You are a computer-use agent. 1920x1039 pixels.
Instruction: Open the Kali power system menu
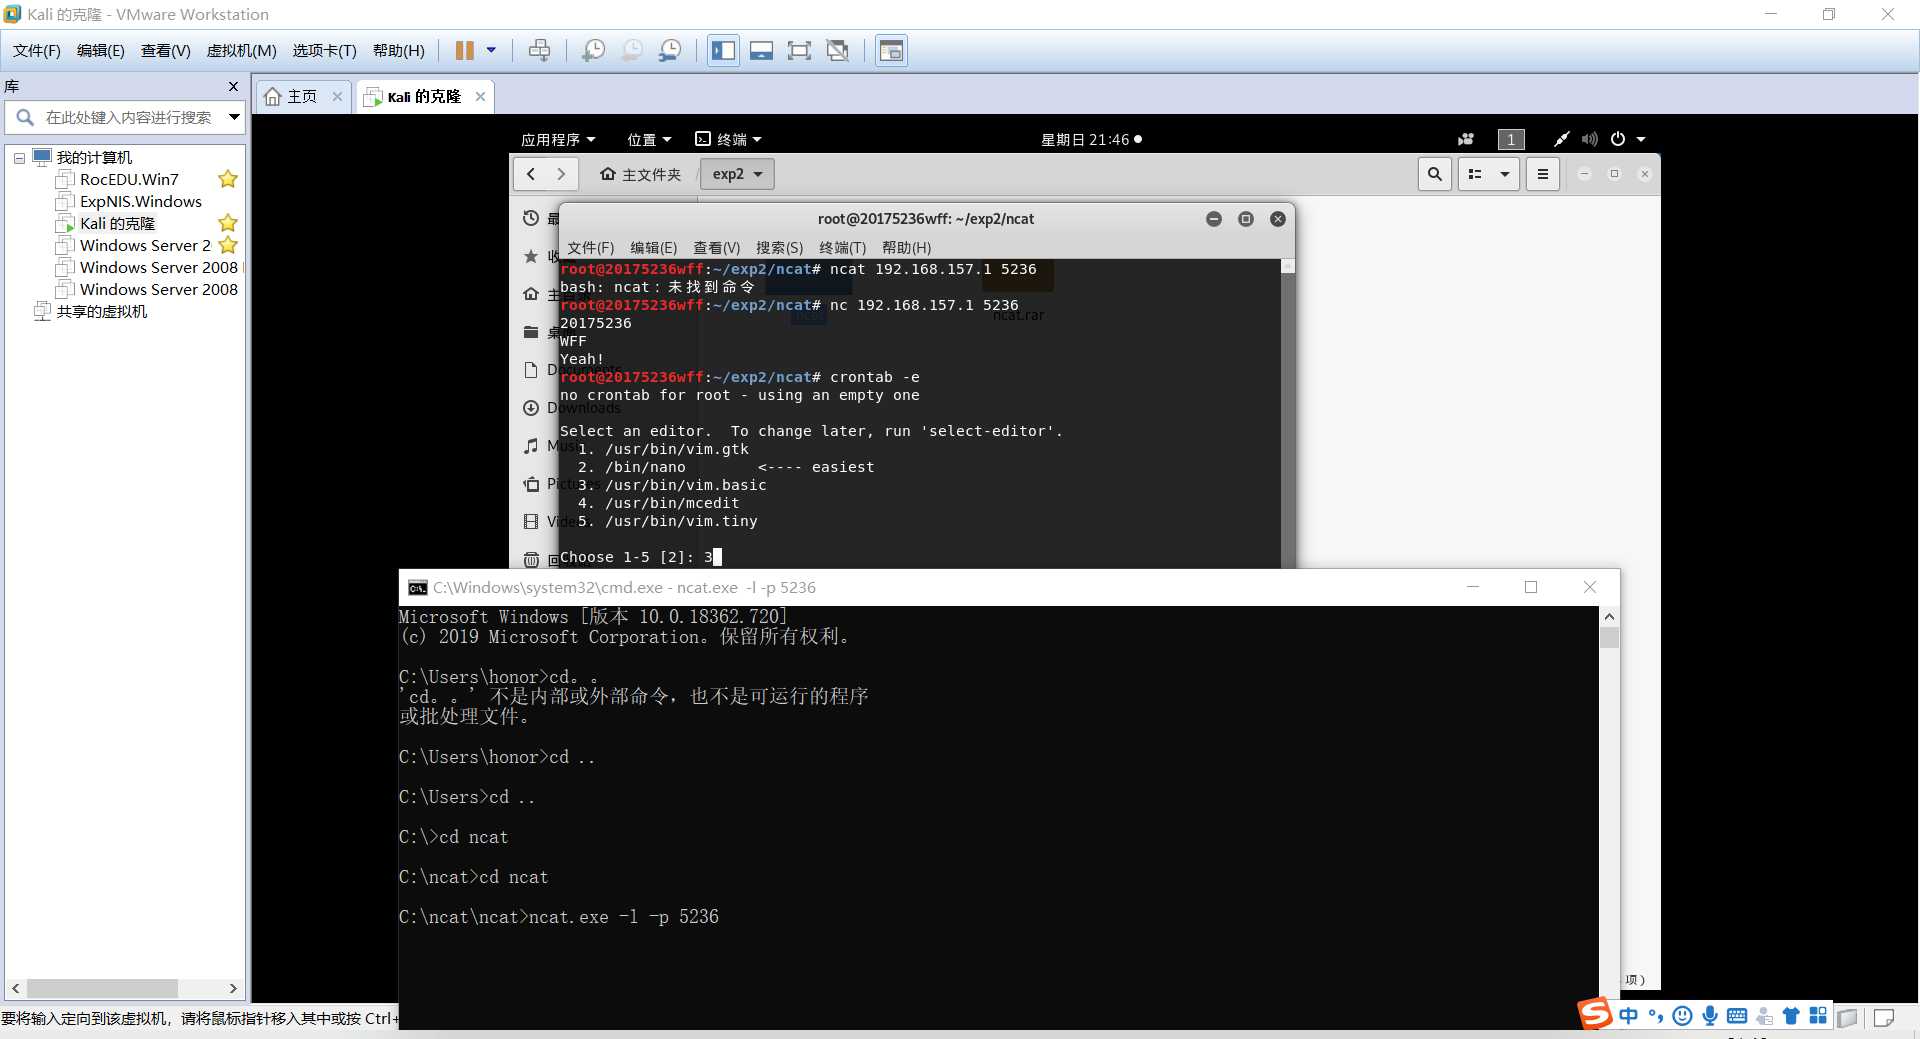coord(1627,139)
